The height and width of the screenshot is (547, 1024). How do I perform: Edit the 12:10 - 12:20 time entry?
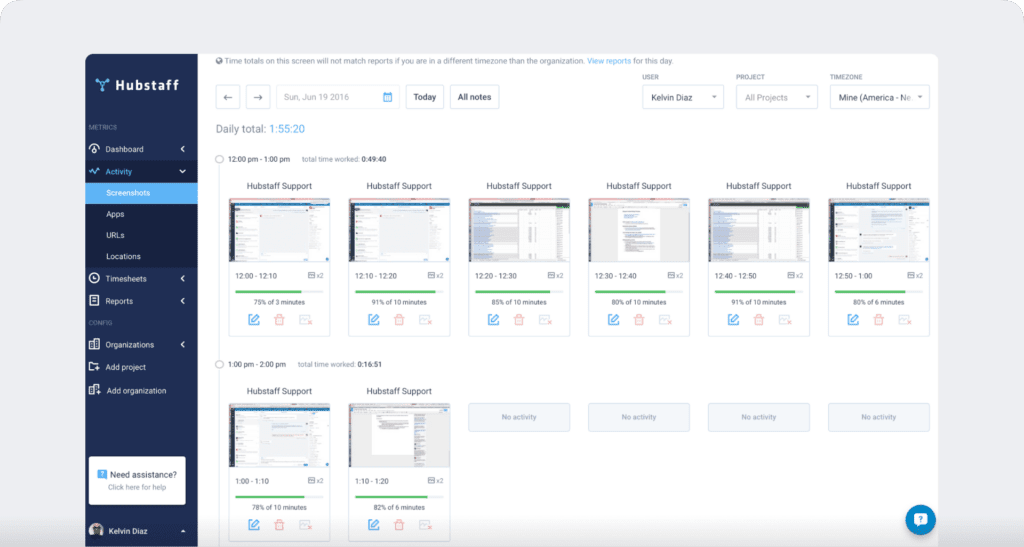pos(374,320)
